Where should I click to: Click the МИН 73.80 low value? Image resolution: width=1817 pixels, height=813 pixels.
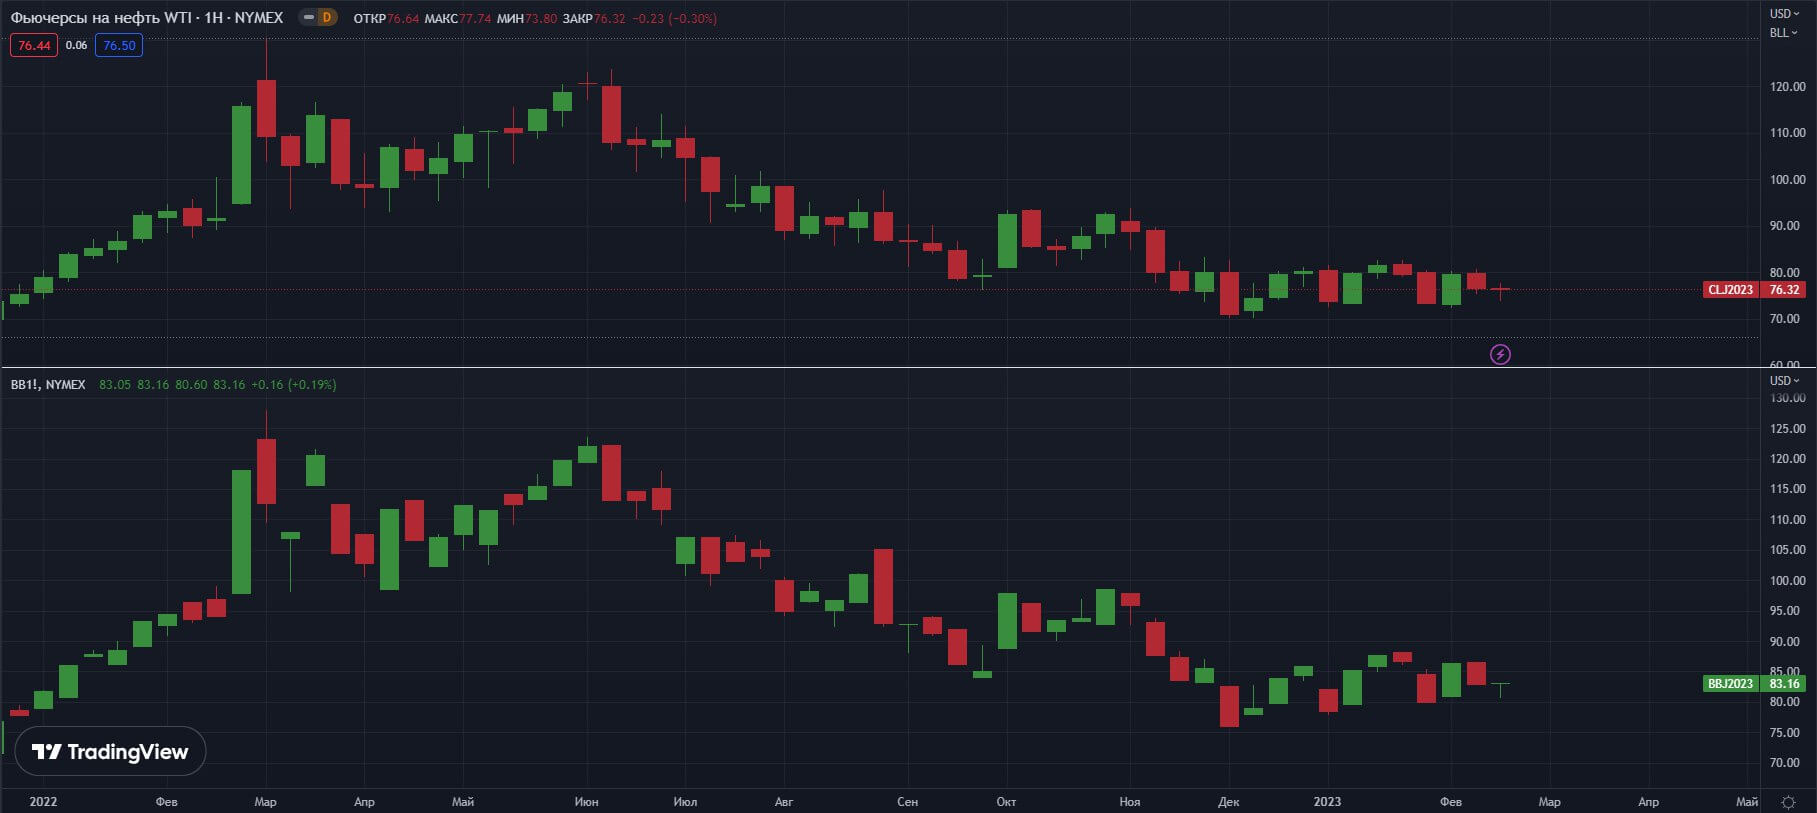coord(527,19)
